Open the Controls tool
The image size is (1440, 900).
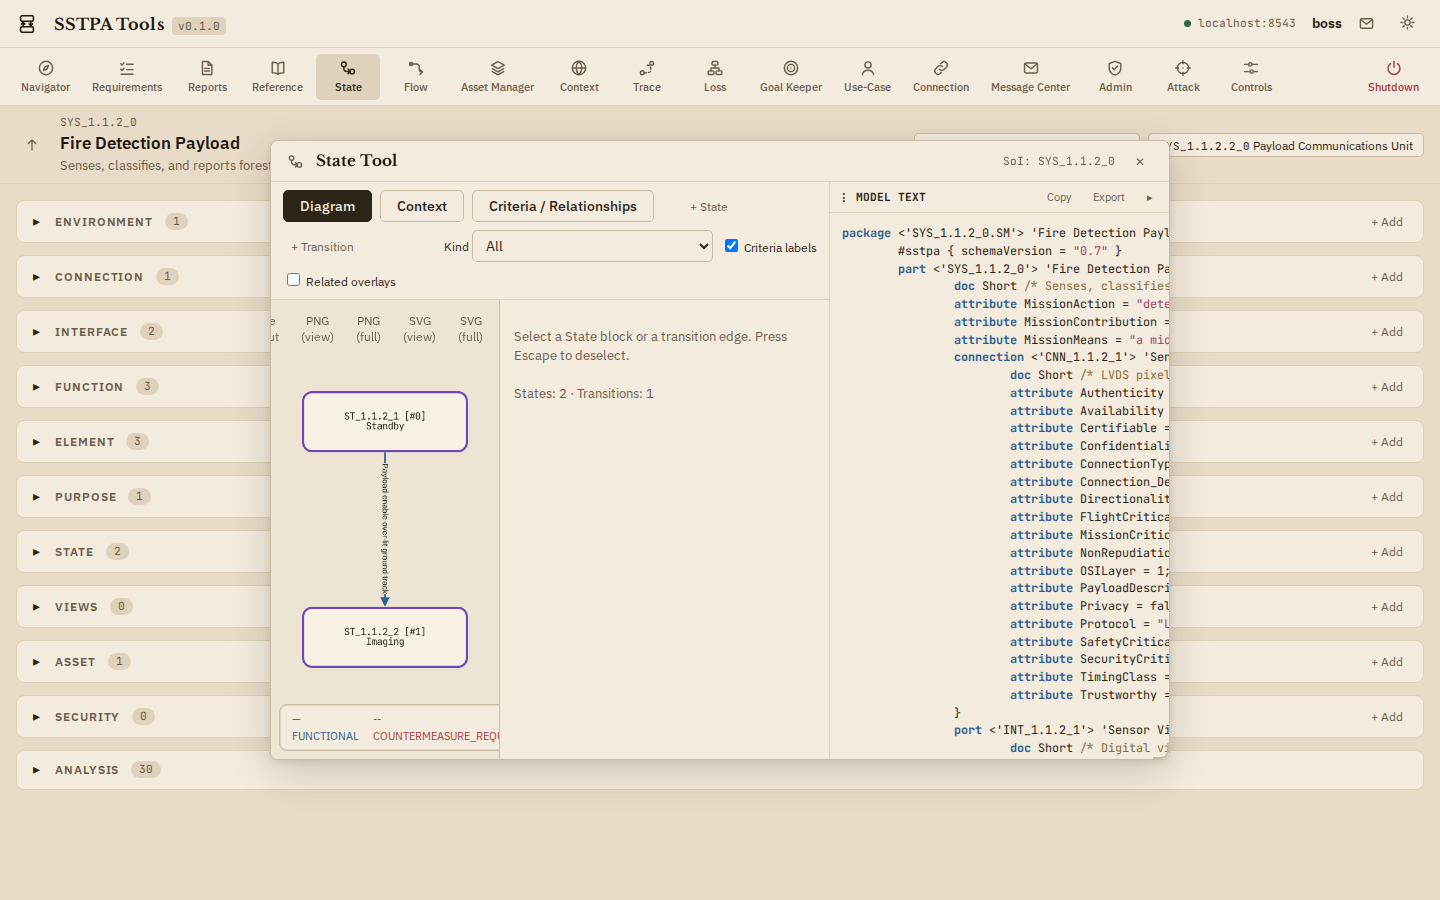1251,77
